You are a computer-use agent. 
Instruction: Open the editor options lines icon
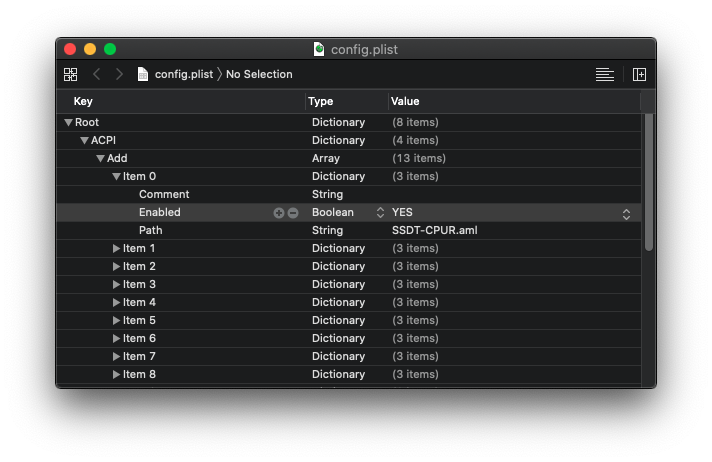[x=604, y=74]
